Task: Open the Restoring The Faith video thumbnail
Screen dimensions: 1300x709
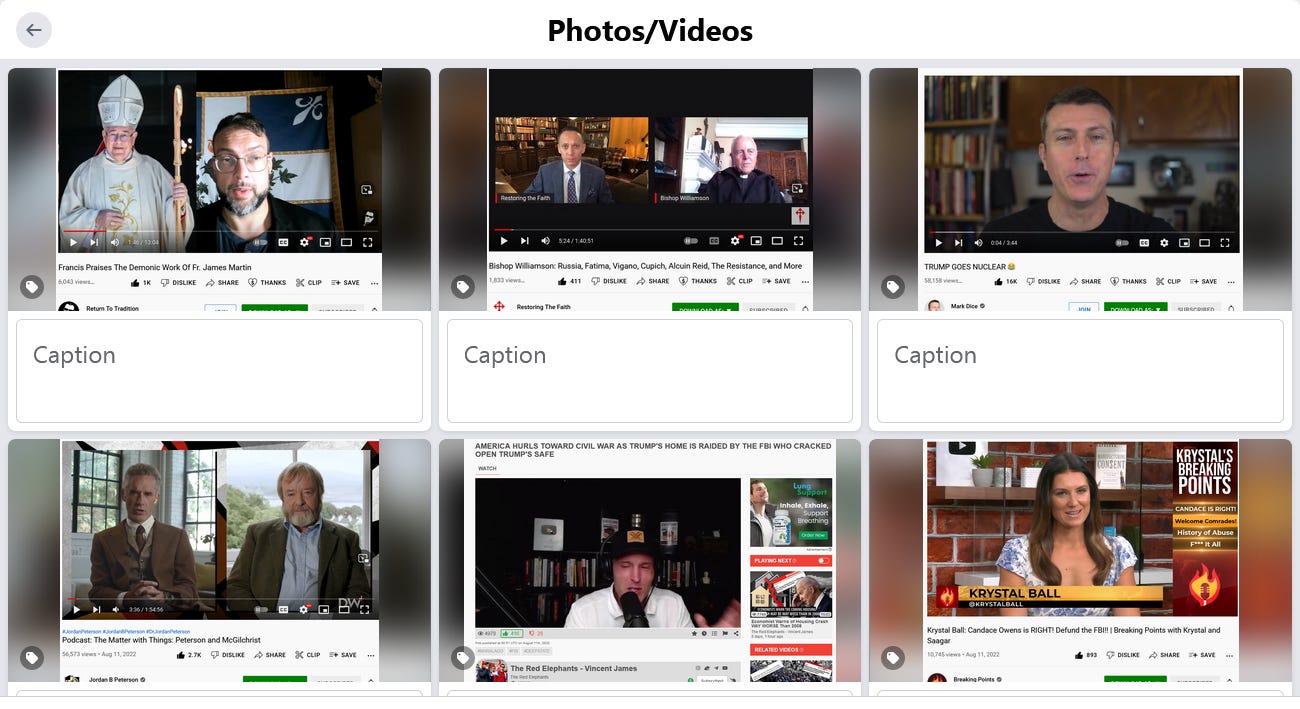Action: point(650,190)
